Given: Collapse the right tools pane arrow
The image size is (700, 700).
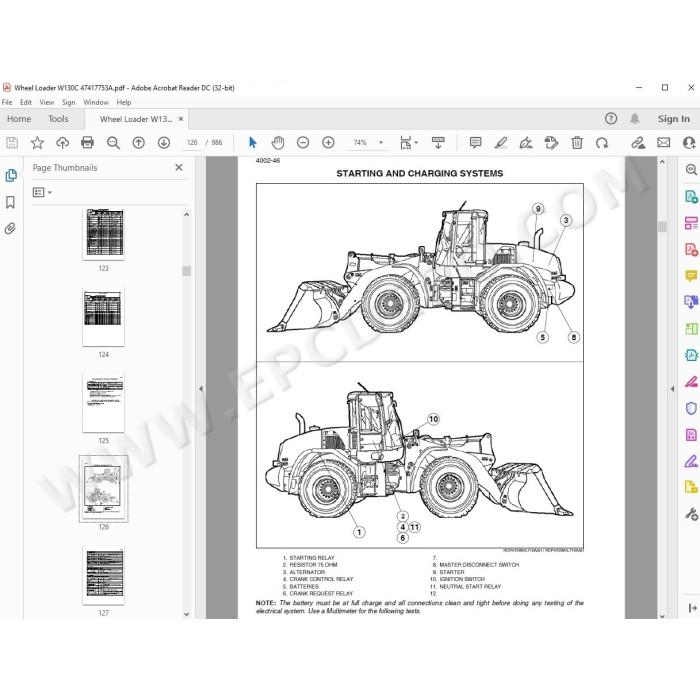Looking at the screenshot, I should pos(672,389).
